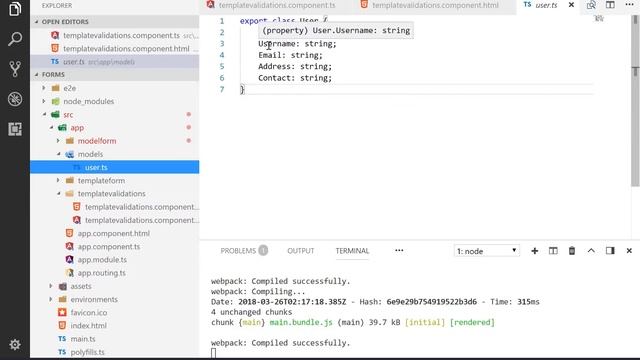Image resolution: width=640 pixels, height=360 pixels.
Task: Click the editor vertical scrollbar
Action: [x=635, y=101]
